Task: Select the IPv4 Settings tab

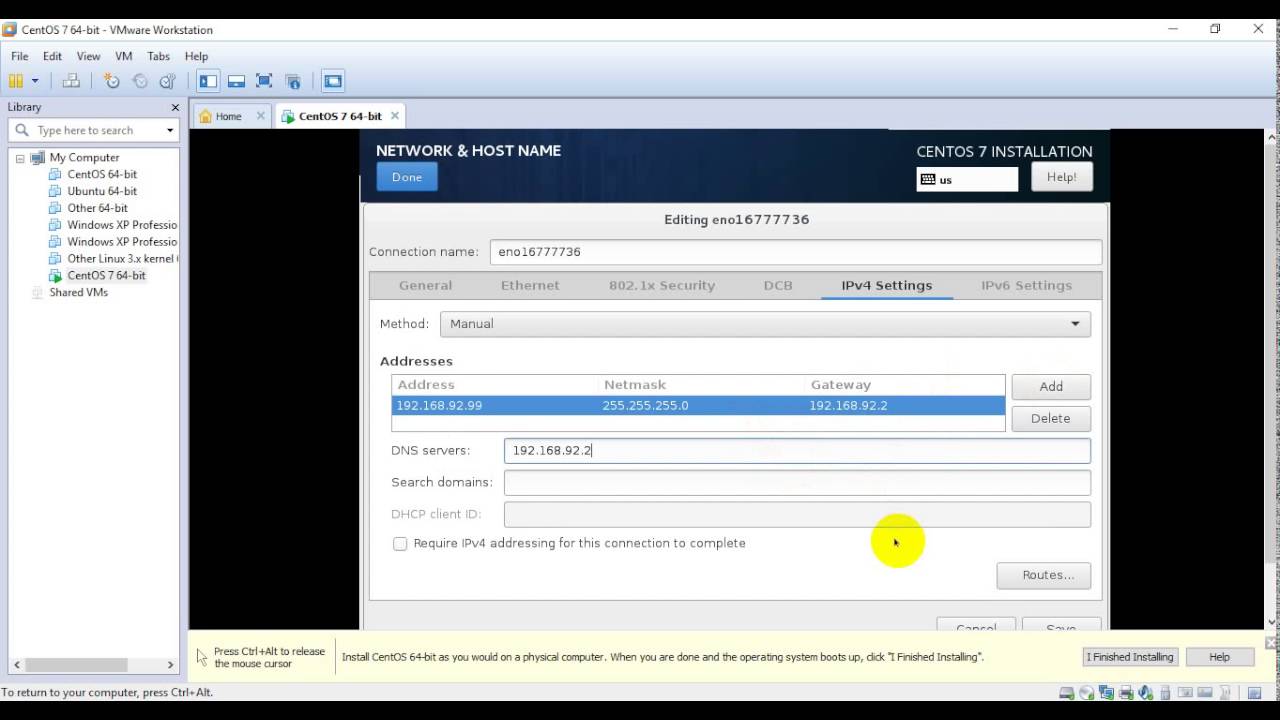Action: click(x=886, y=285)
